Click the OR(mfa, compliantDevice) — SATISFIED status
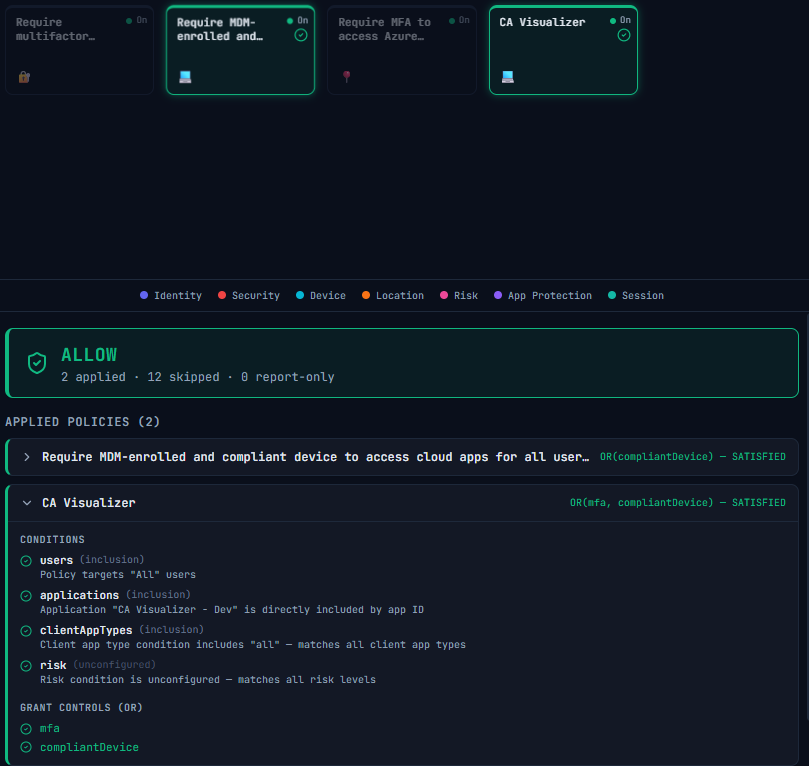The height and width of the screenshot is (766, 809). coord(677,503)
